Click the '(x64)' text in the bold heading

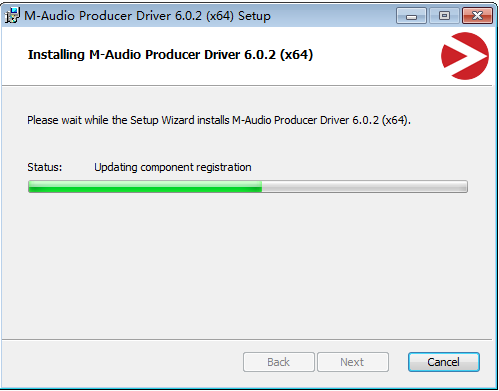click(296, 55)
